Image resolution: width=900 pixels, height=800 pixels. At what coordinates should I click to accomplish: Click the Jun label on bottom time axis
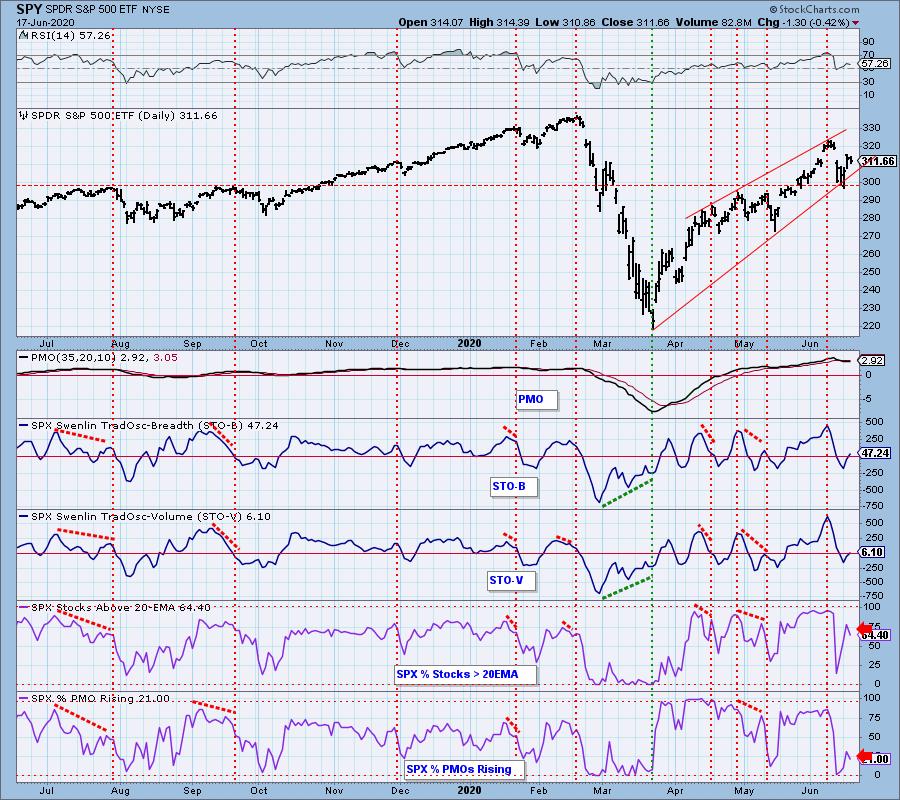(810, 791)
